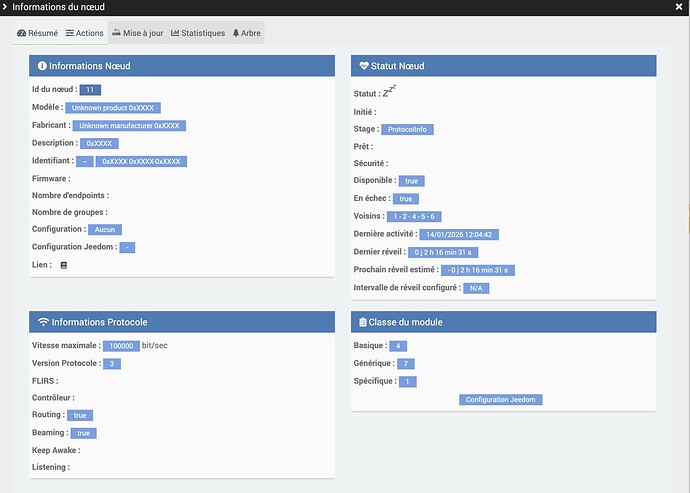
Task: Click the Statistiques chart icon
Action: point(175,33)
